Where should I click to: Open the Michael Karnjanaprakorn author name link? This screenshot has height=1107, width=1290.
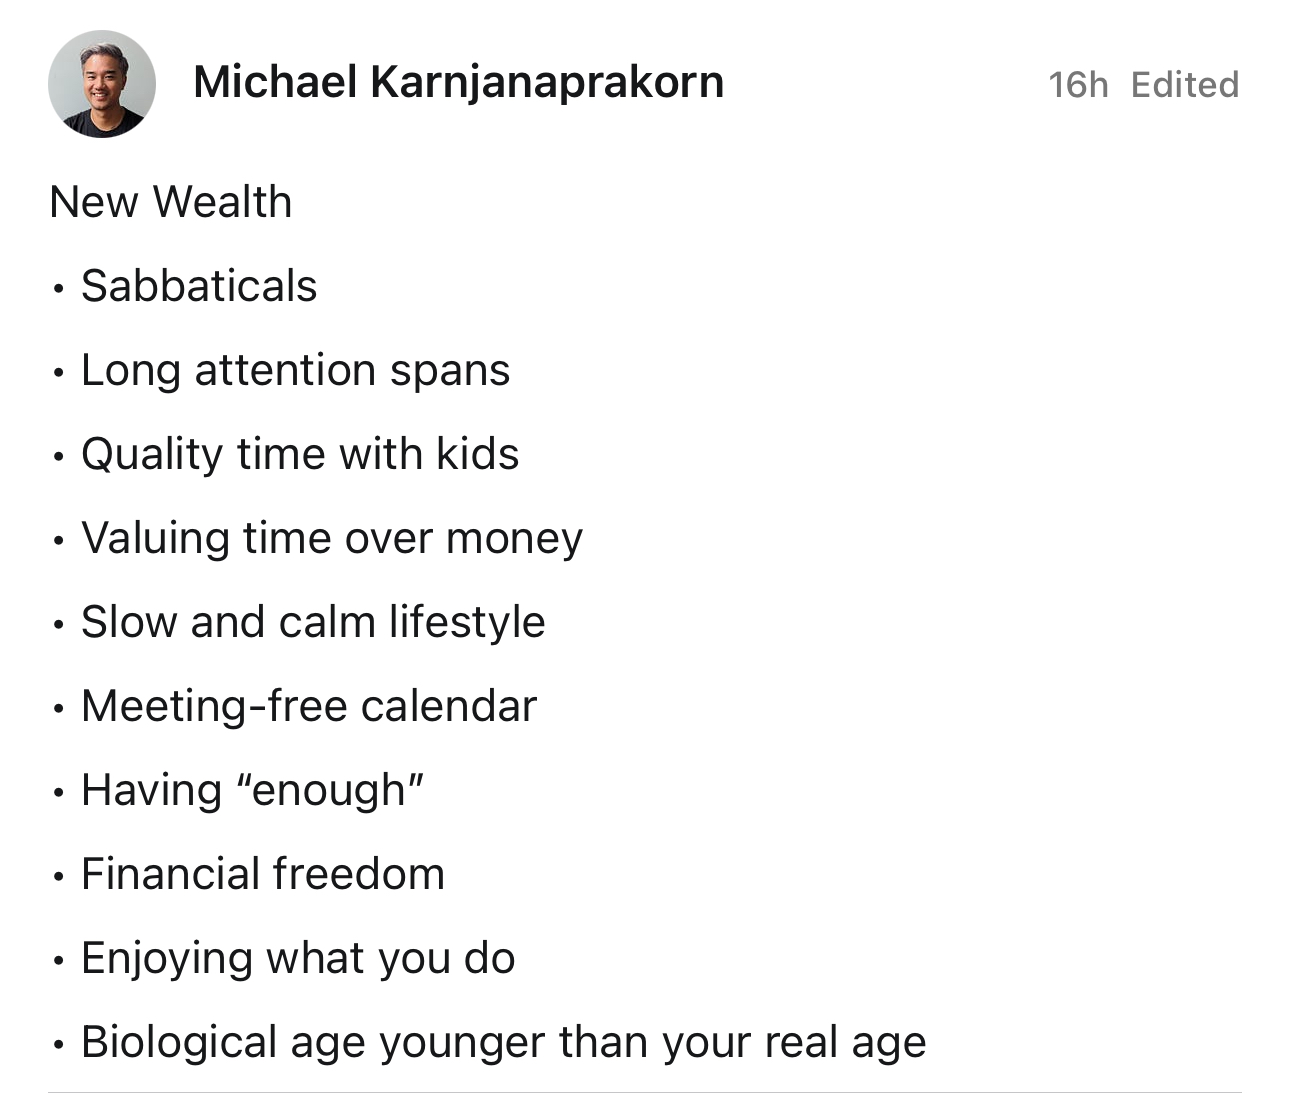pyautogui.click(x=458, y=83)
